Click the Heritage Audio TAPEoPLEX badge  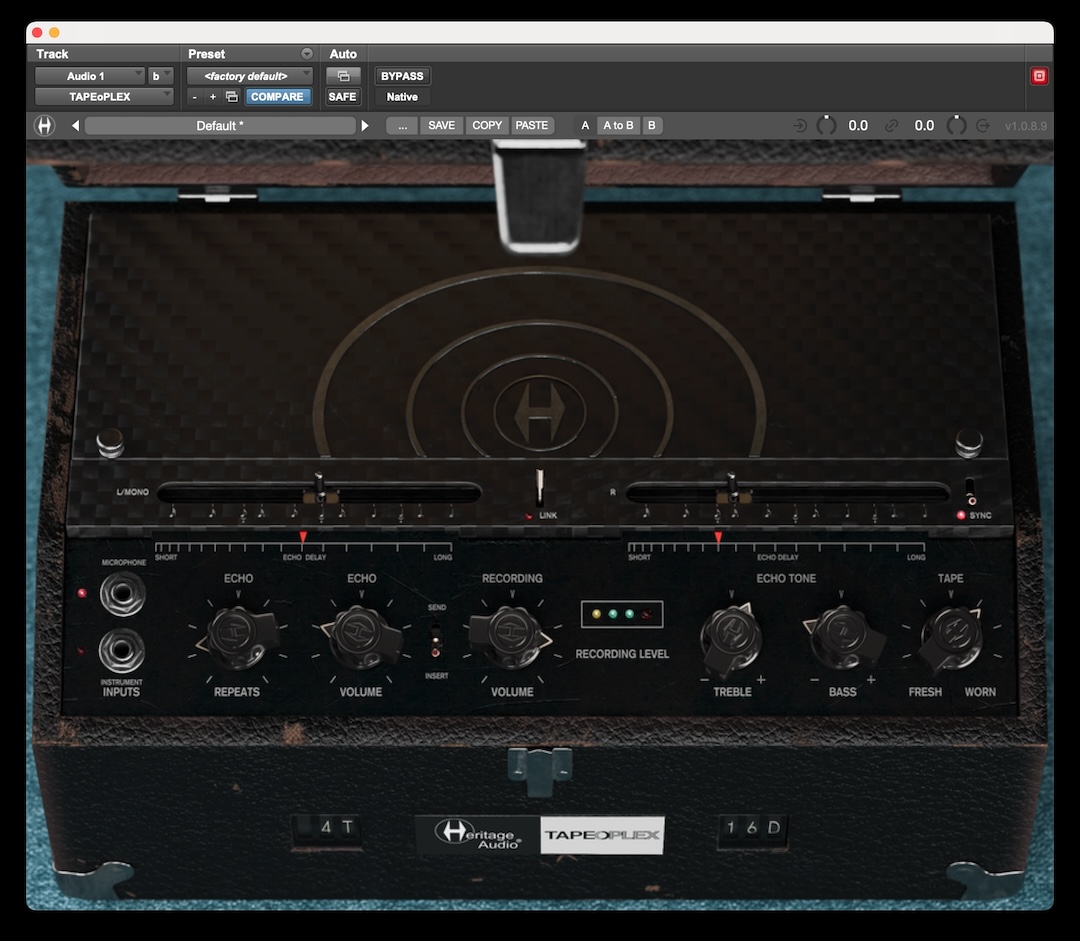(x=540, y=835)
